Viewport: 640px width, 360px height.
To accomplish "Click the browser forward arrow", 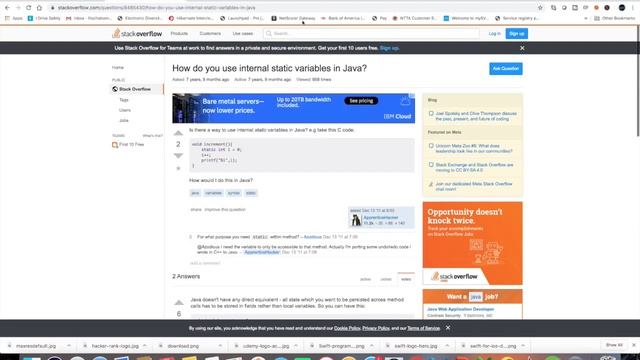I will point(18,8).
